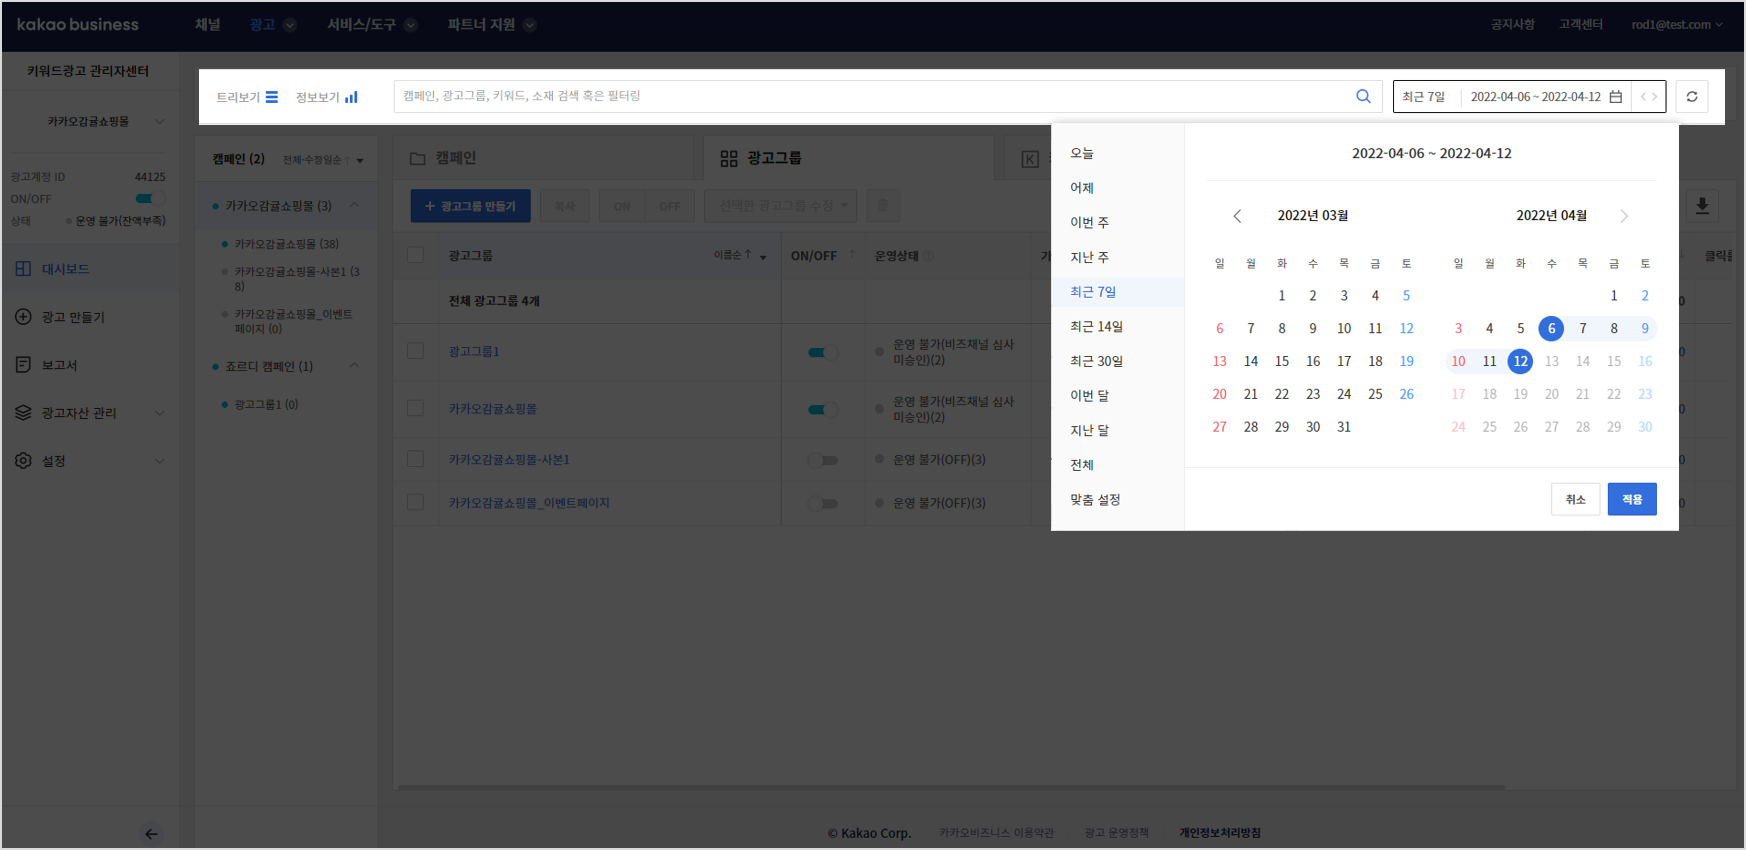Click the Create Ad plus icon
Screen dimensions: 1746x850
[23, 317]
